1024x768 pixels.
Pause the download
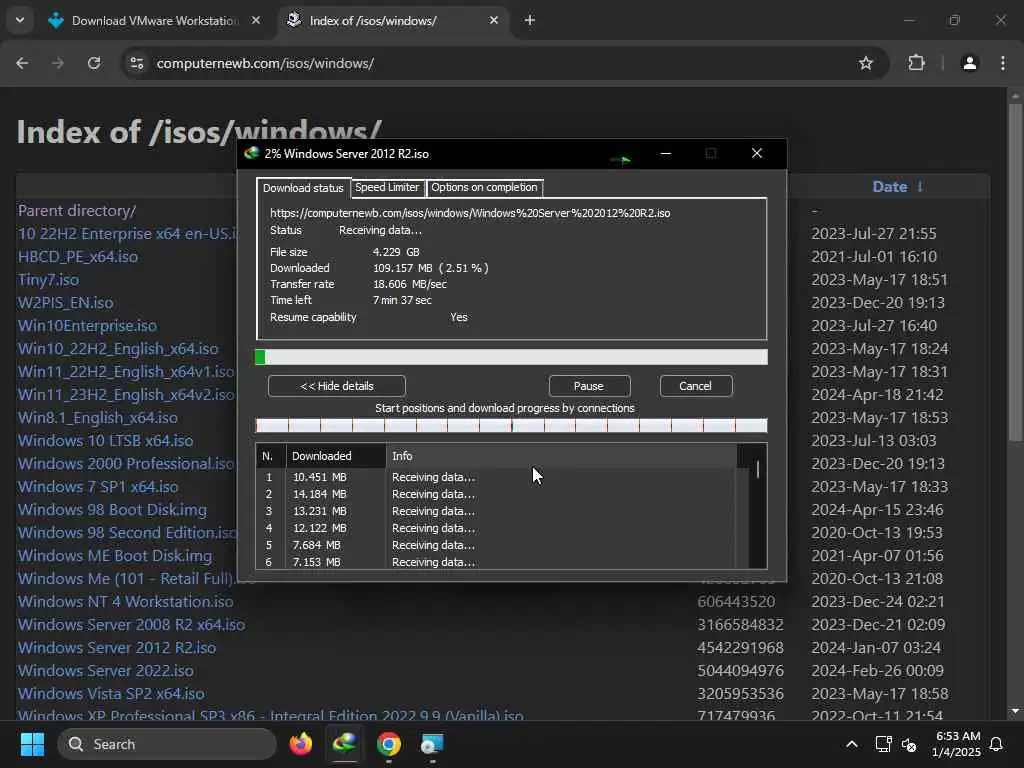pos(589,386)
